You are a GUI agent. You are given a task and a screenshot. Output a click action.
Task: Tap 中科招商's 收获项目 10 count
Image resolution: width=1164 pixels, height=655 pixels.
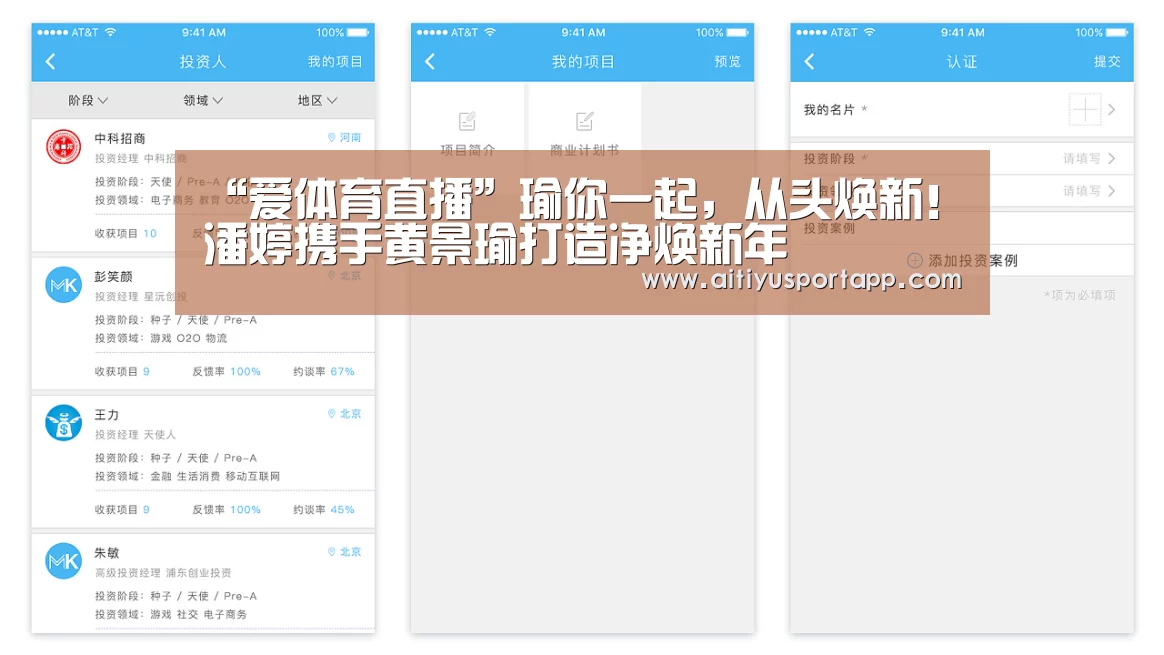pyautogui.click(x=150, y=233)
